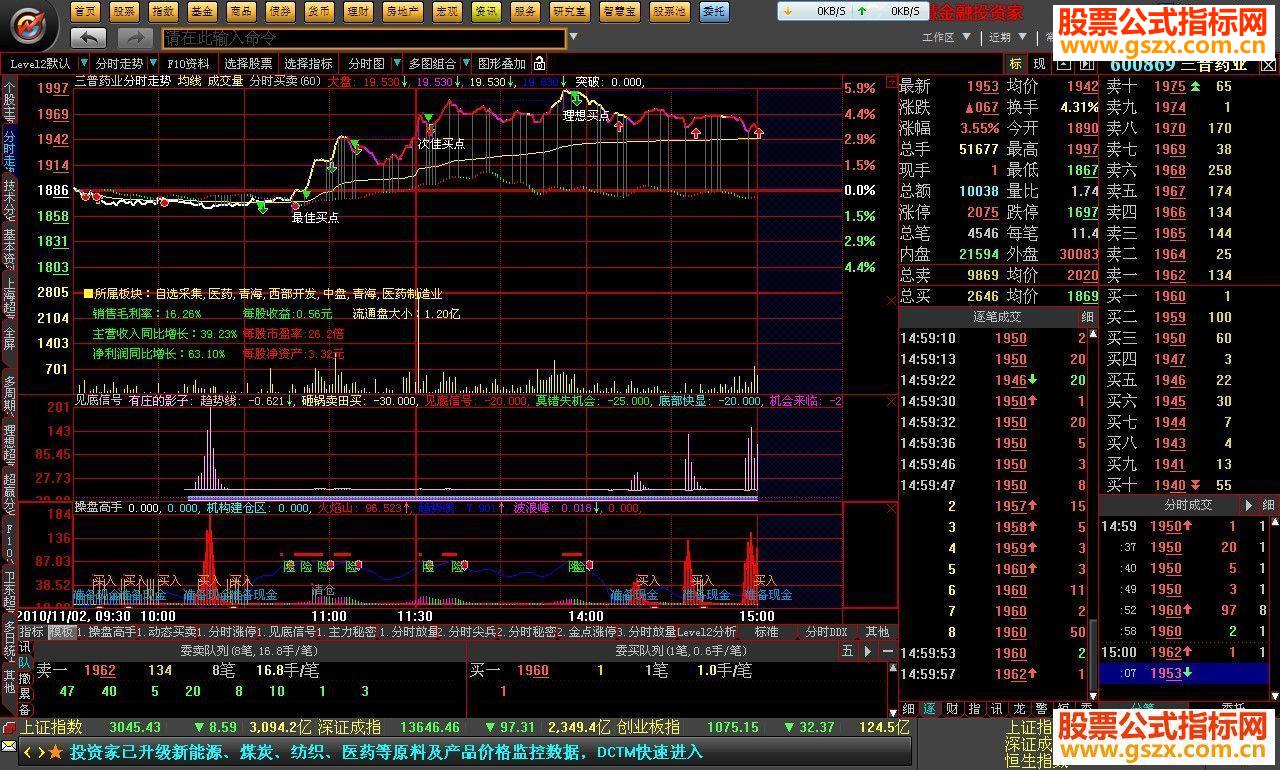Click the command input field
This screenshot has height=770, width=1280.
click(364, 38)
